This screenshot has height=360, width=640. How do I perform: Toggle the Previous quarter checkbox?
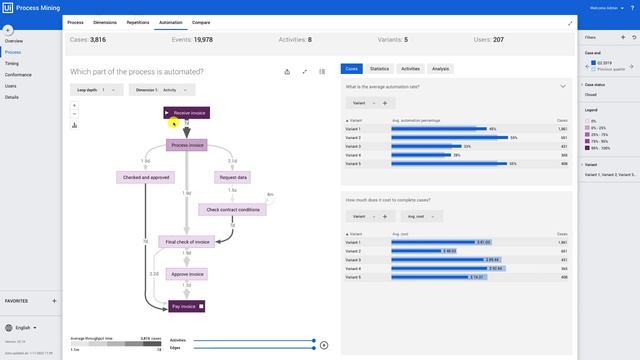click(x=593, y=69)
